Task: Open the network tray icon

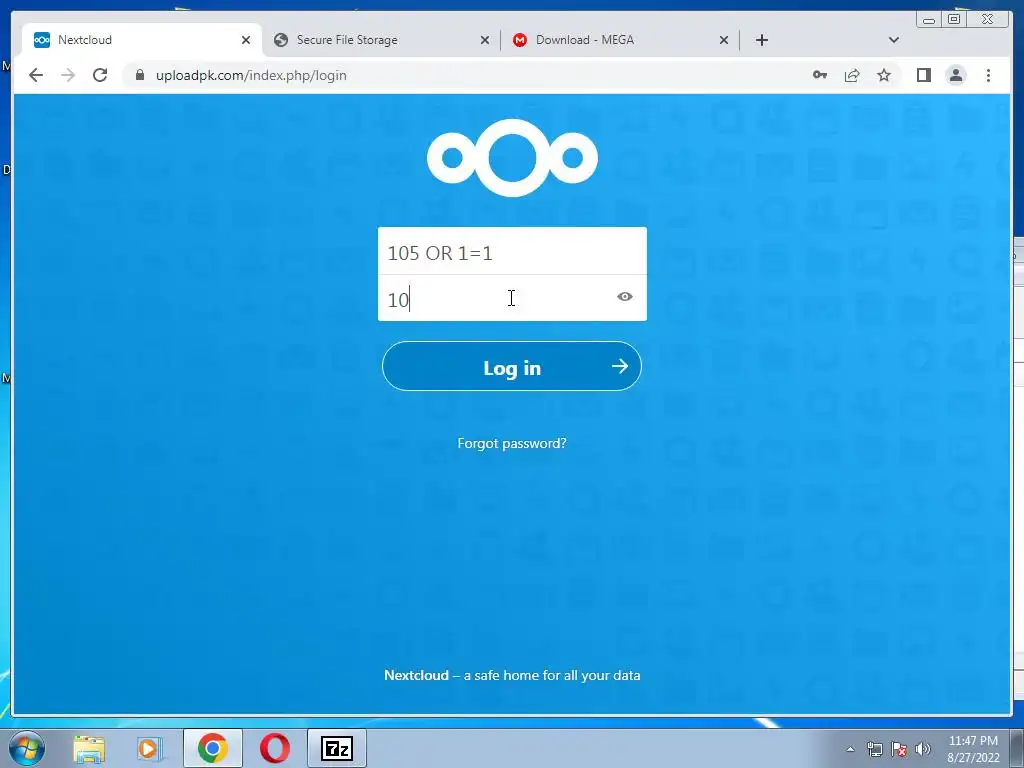Action: point(874,749)
